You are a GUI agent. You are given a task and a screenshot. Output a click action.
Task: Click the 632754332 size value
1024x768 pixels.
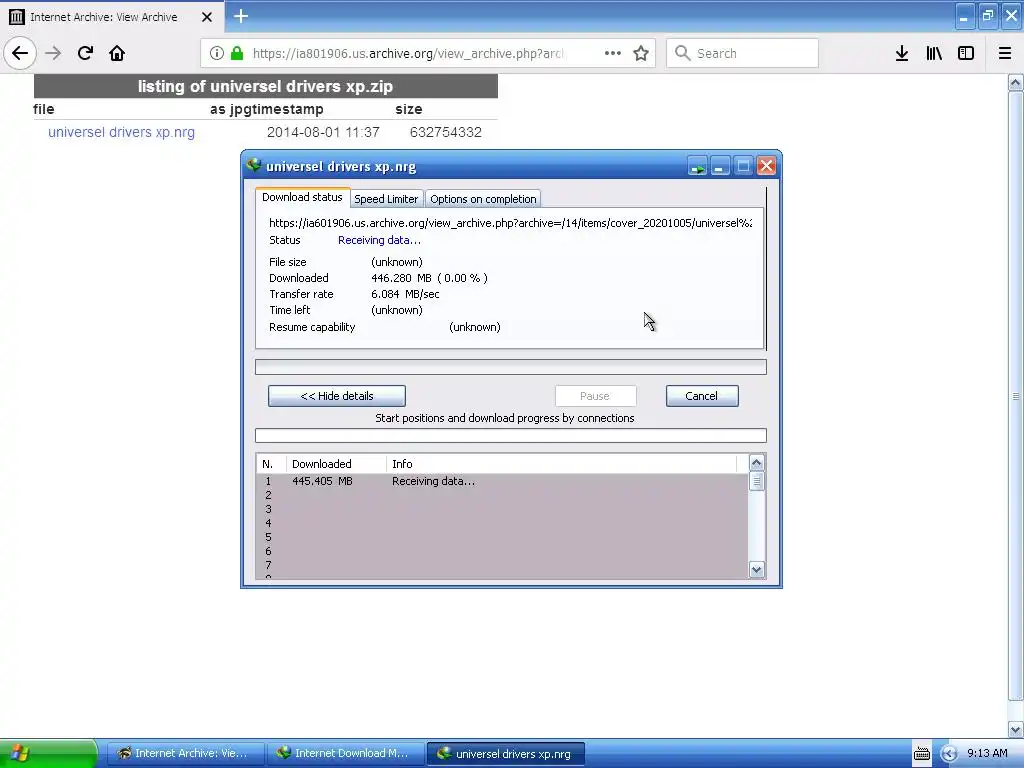[x=446, y=132]
